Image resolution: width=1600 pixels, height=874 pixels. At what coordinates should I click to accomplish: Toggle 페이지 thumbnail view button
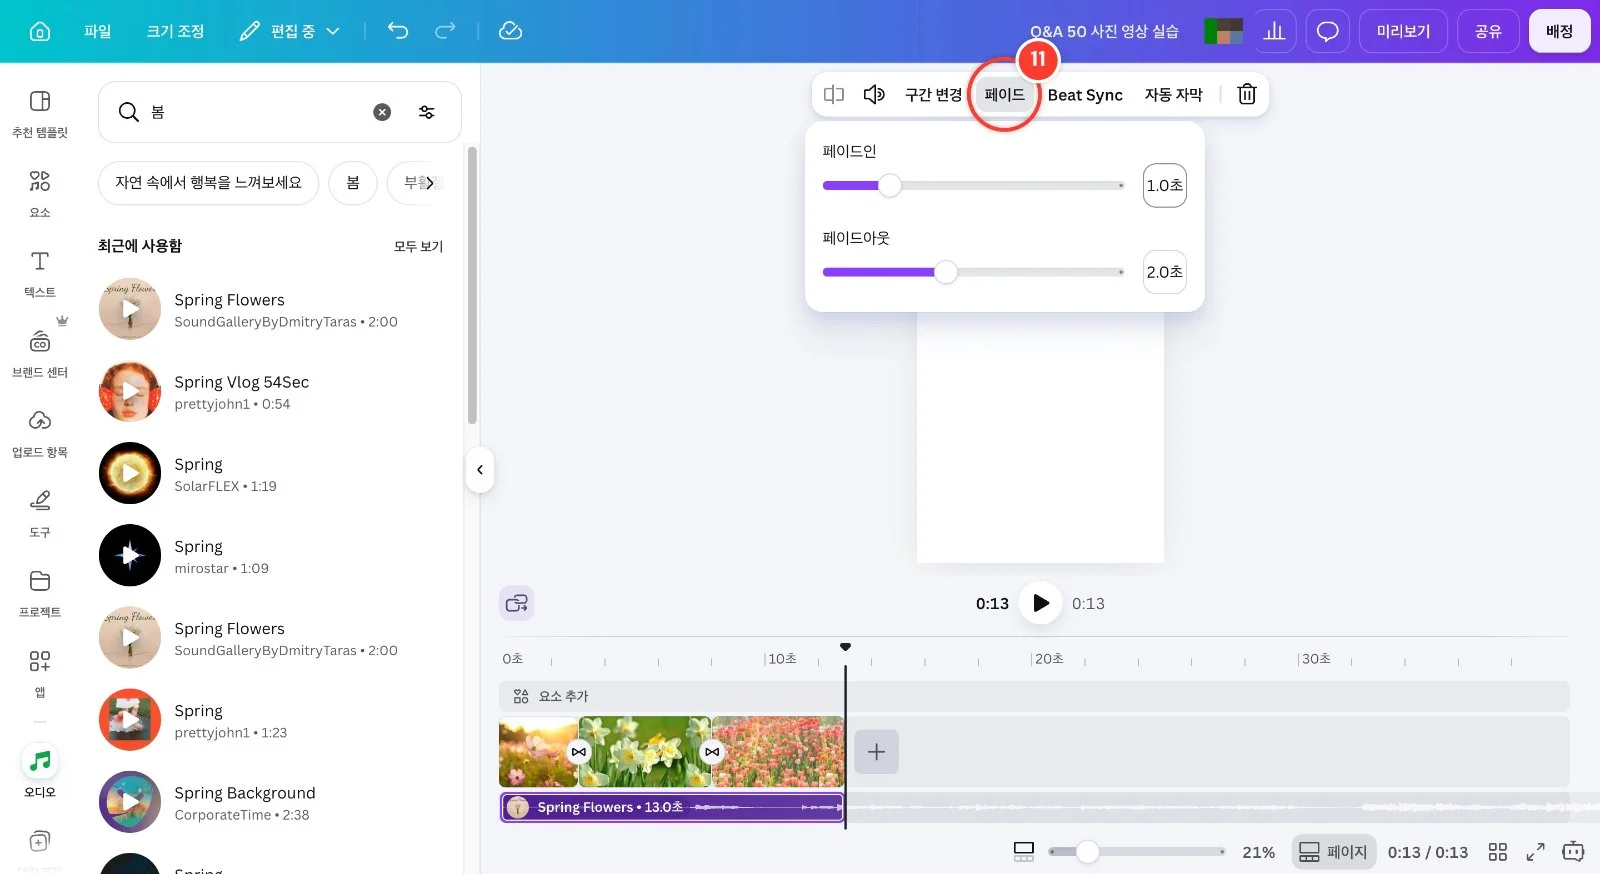click(1333, 852)
